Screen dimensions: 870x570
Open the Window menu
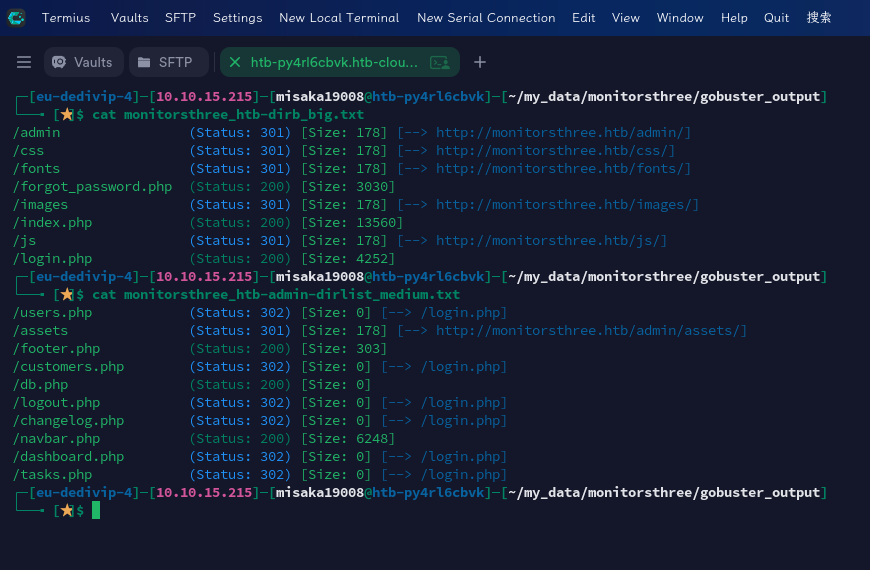click(680, 18)
